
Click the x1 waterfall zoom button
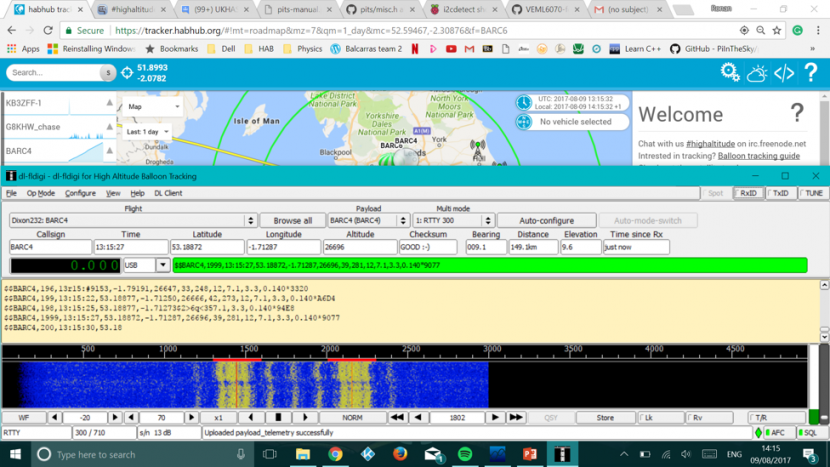coord(218,418)
